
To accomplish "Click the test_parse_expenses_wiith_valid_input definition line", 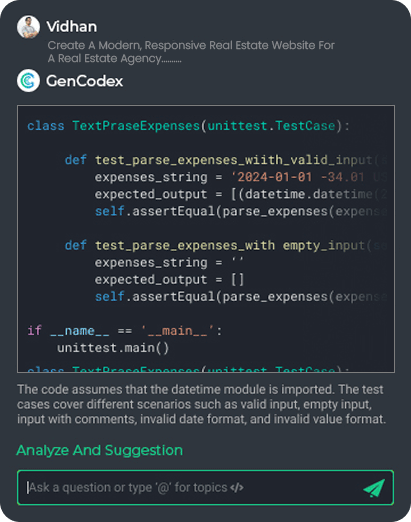I will [x=226, y=160].
